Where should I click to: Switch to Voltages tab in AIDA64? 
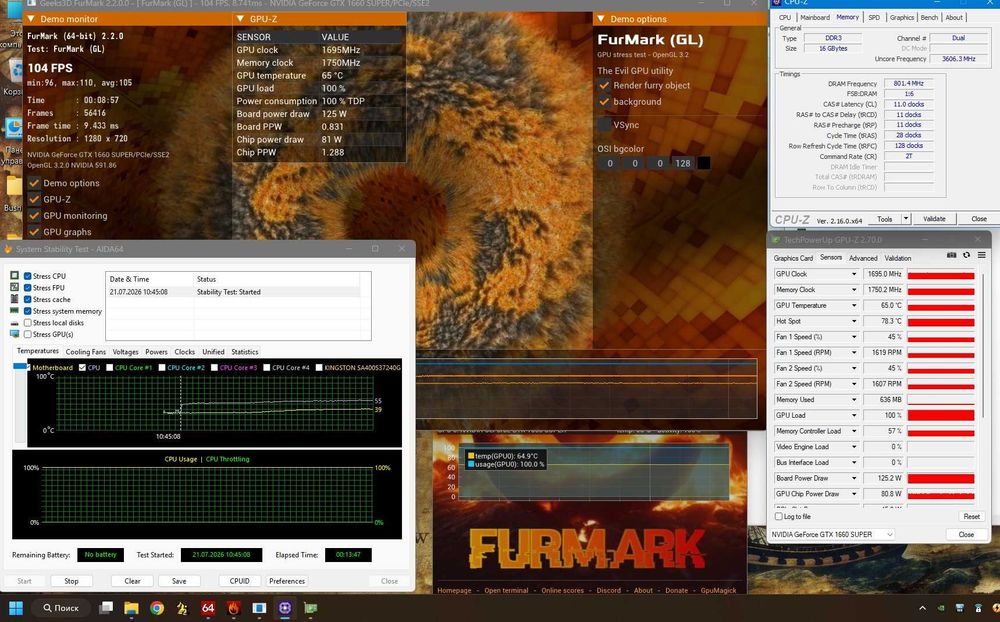(x=125, y=352)
